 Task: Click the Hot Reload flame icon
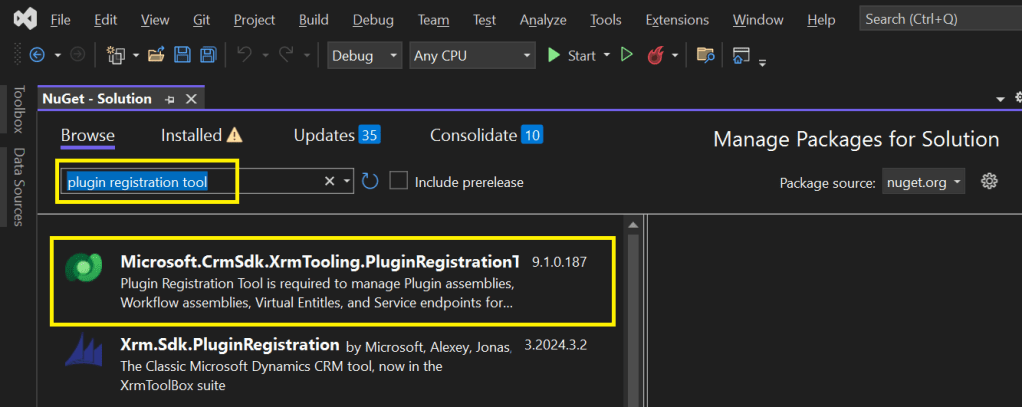pyautogui.click(x=653, y=55)
